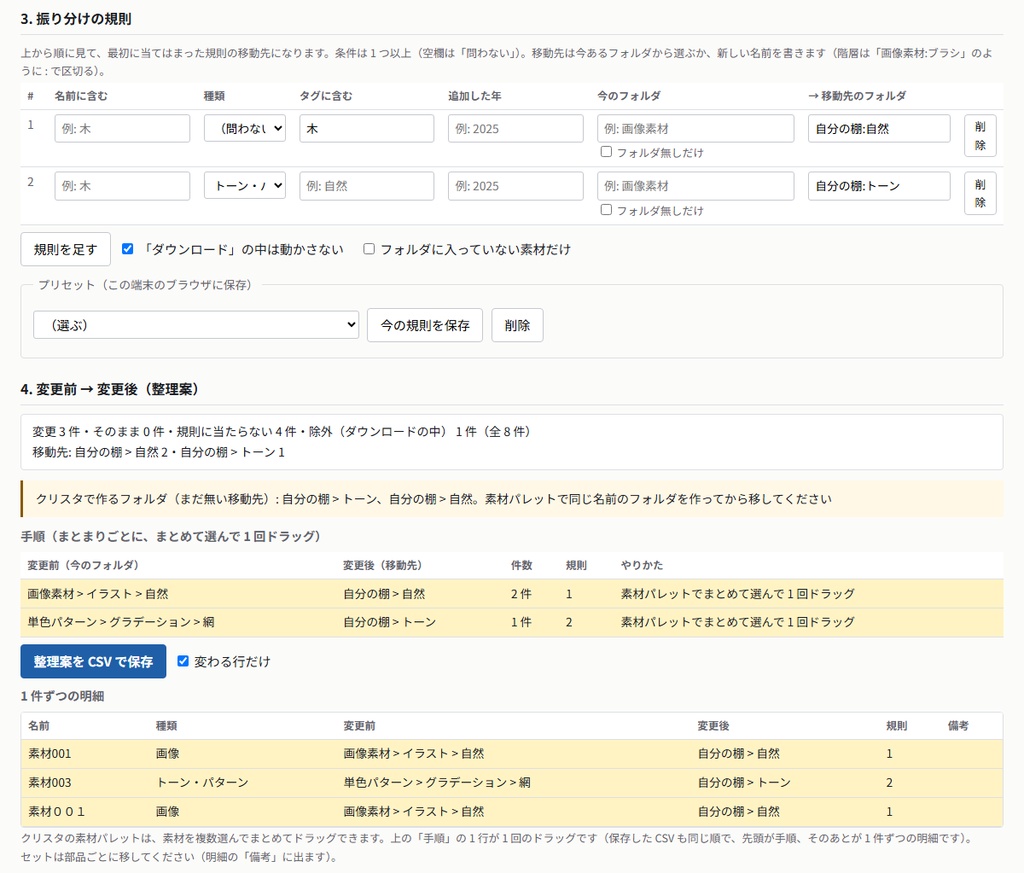Viewport: 1024px width, 873px height.
Task: Click rule 1 今のフォルダ input field
Action: coord(696,129)
